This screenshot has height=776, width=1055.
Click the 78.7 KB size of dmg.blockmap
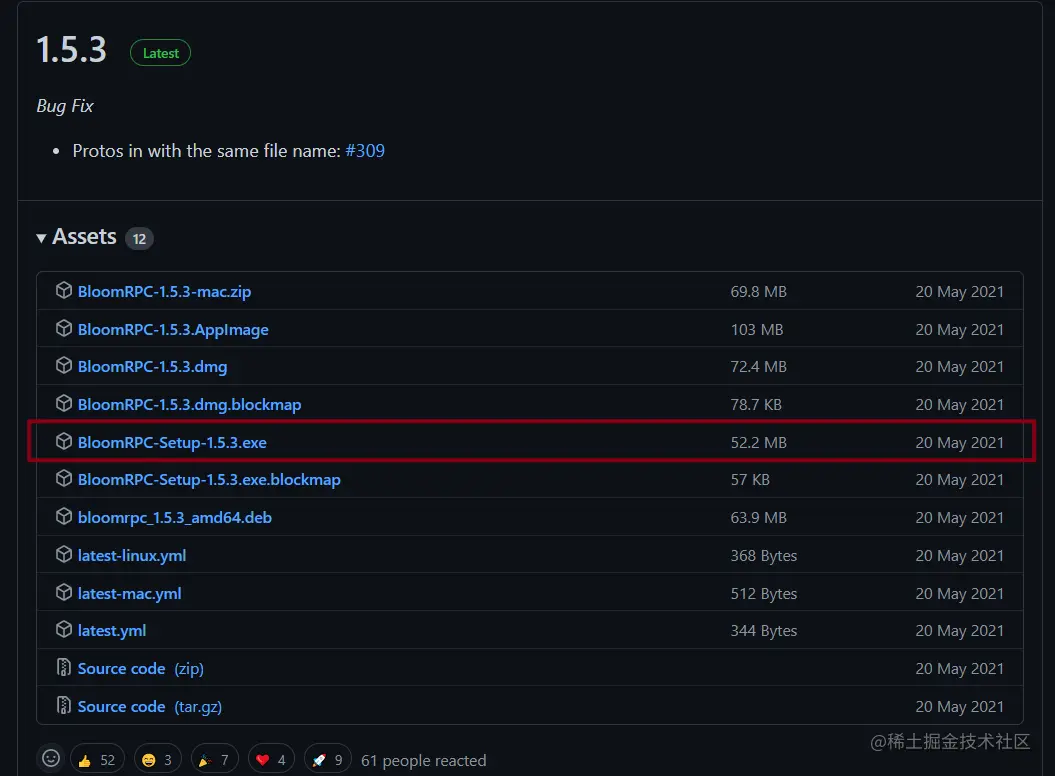tap(756, 404)
